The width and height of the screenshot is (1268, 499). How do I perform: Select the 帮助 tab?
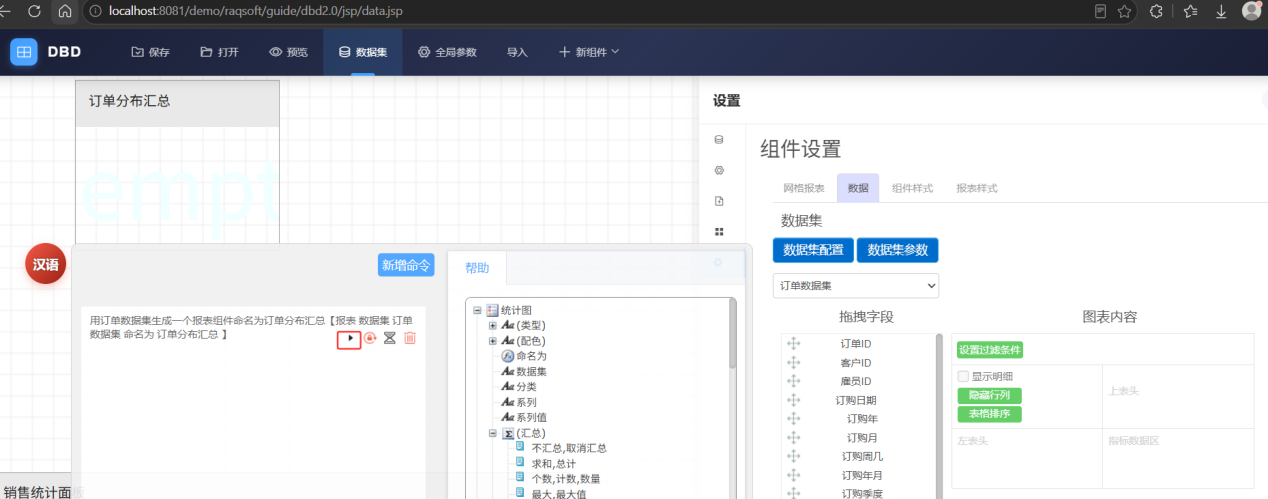pos(477,268)
